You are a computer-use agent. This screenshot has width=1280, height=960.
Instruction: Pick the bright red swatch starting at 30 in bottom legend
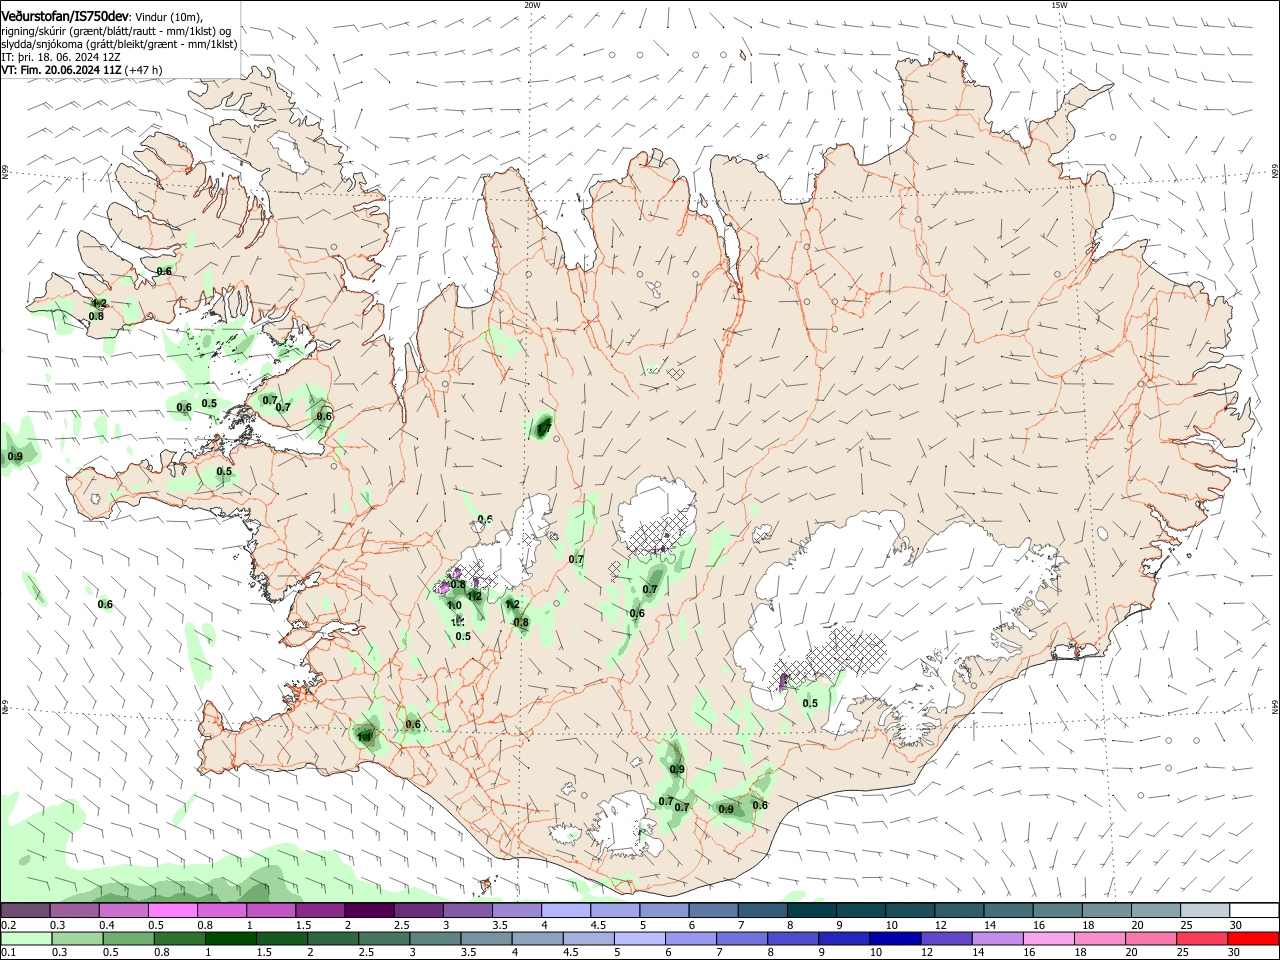point(1252,938)
